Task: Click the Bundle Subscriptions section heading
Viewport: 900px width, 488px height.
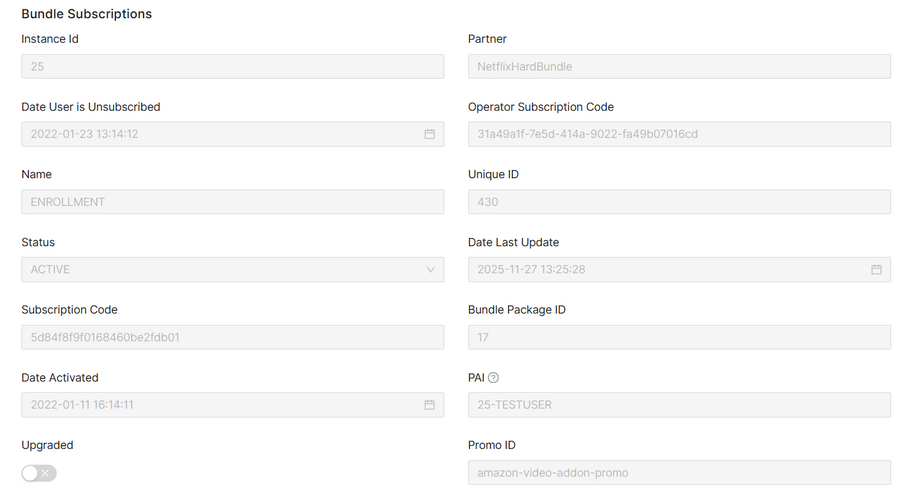Action: pyautogui.click(x=87, y=14)
